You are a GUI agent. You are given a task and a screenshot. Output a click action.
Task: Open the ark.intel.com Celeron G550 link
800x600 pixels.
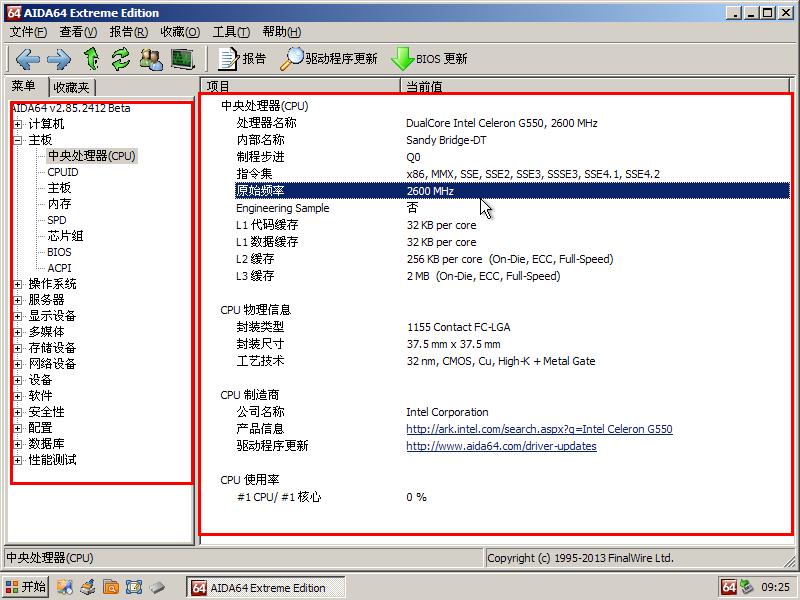click(539, 429)
